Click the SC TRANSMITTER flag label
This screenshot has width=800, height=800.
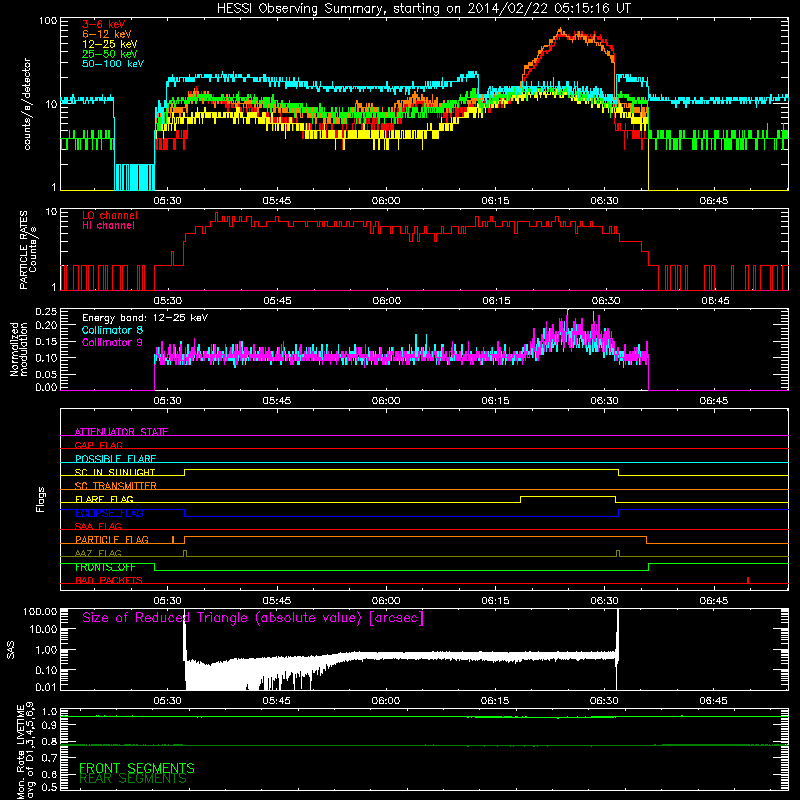click(115, 486)
